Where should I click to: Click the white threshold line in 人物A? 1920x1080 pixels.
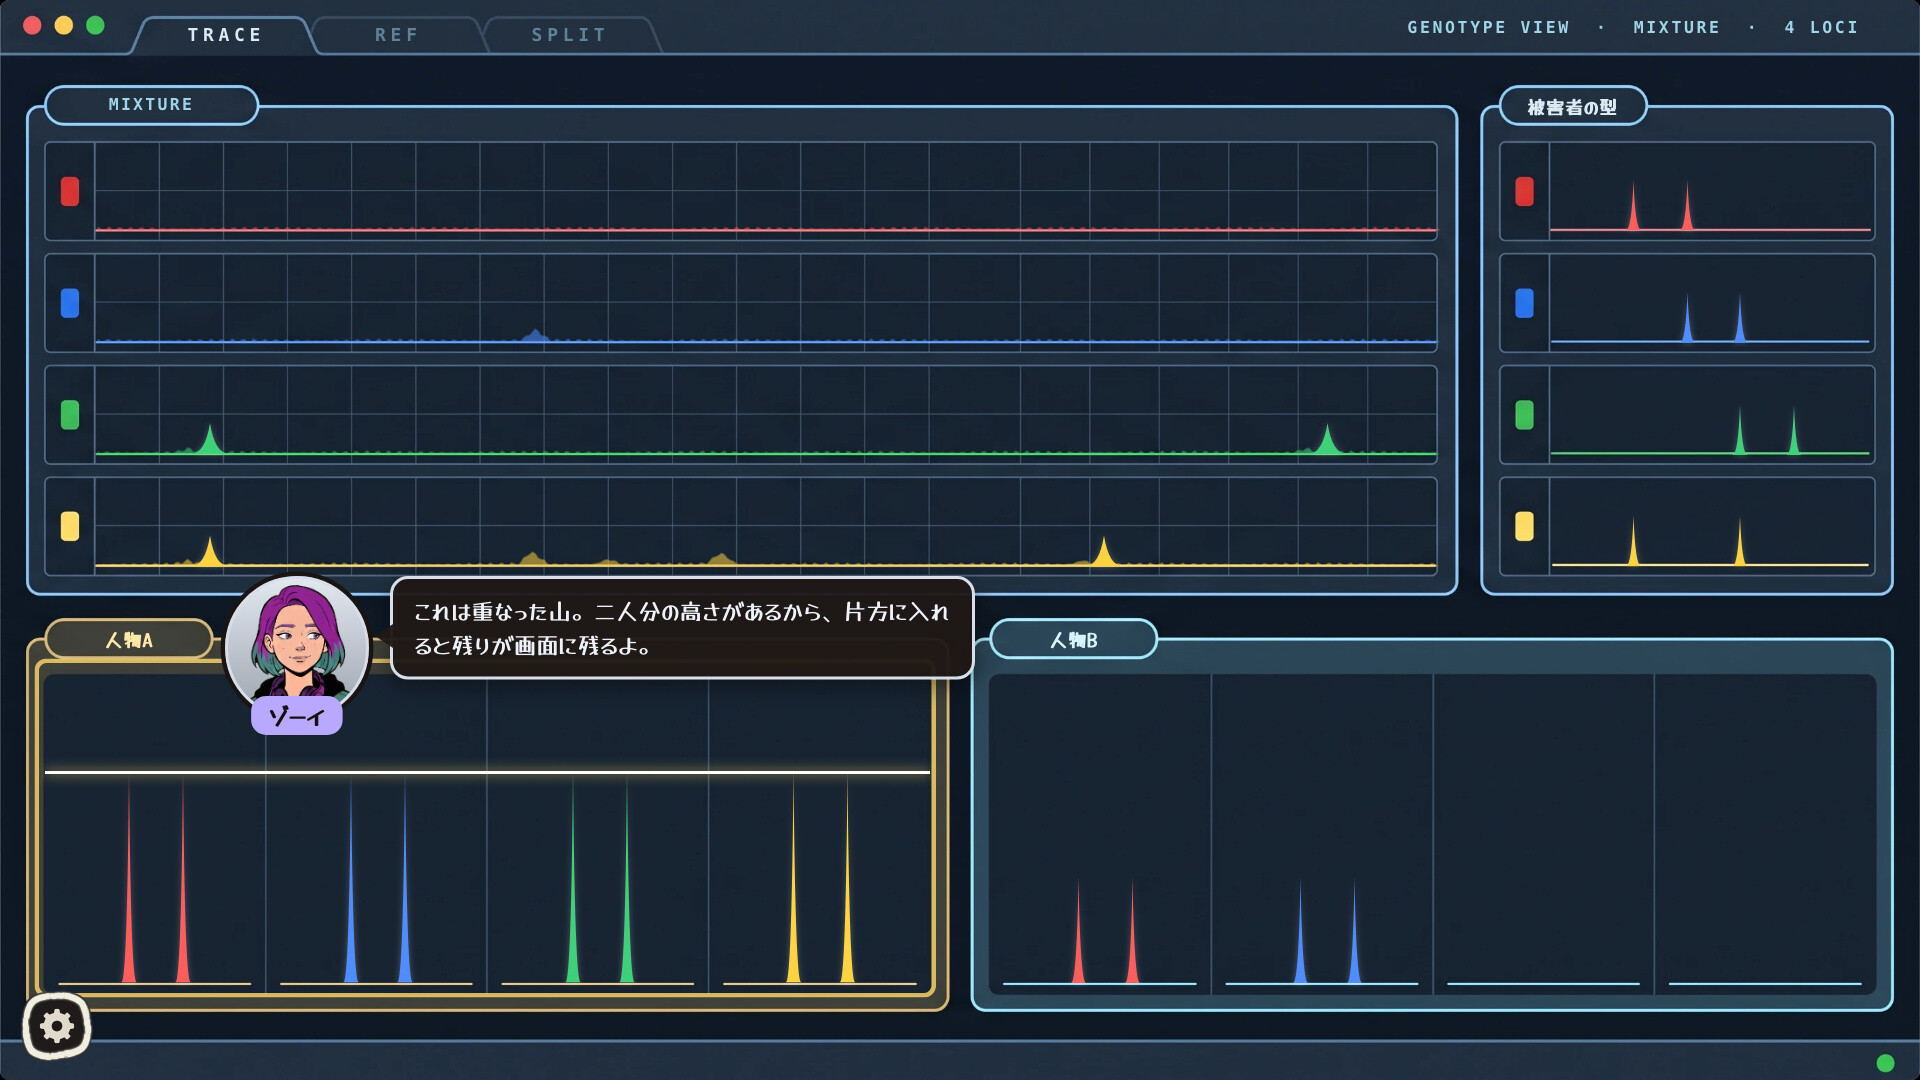point(487,772)
